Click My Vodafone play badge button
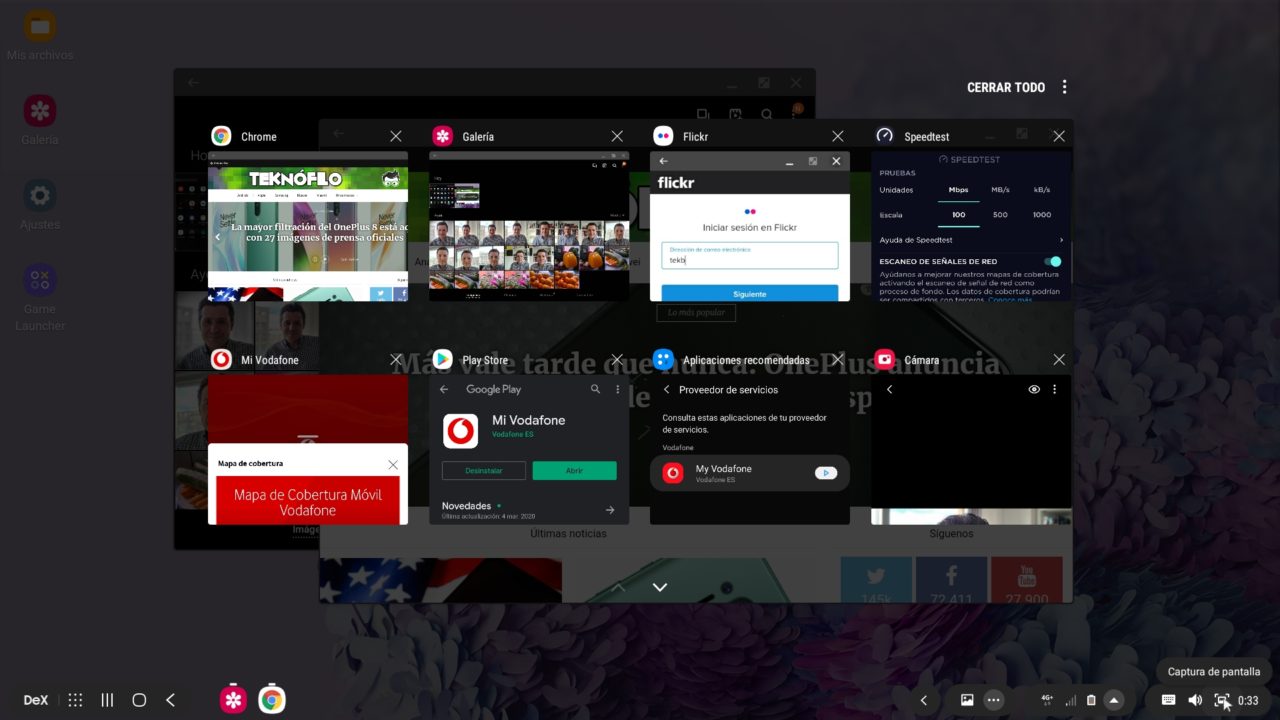 [826, 473]
